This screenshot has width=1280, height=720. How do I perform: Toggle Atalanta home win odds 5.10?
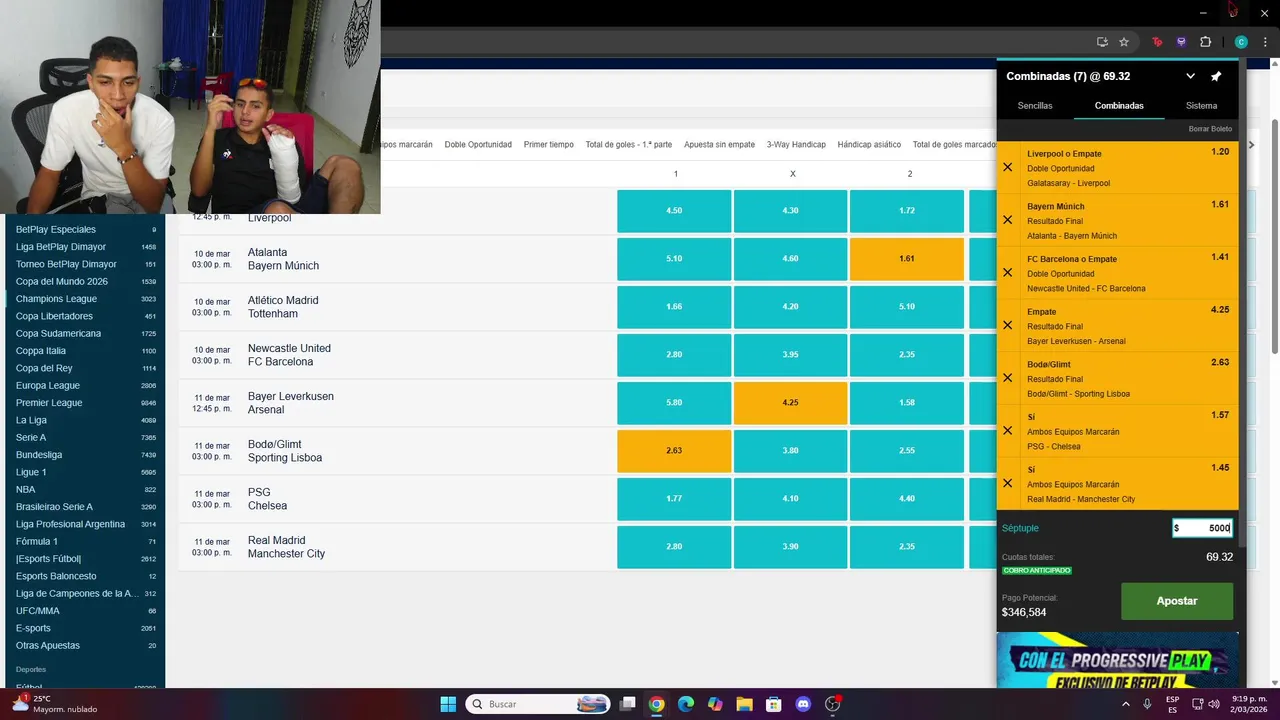(674, 259)
